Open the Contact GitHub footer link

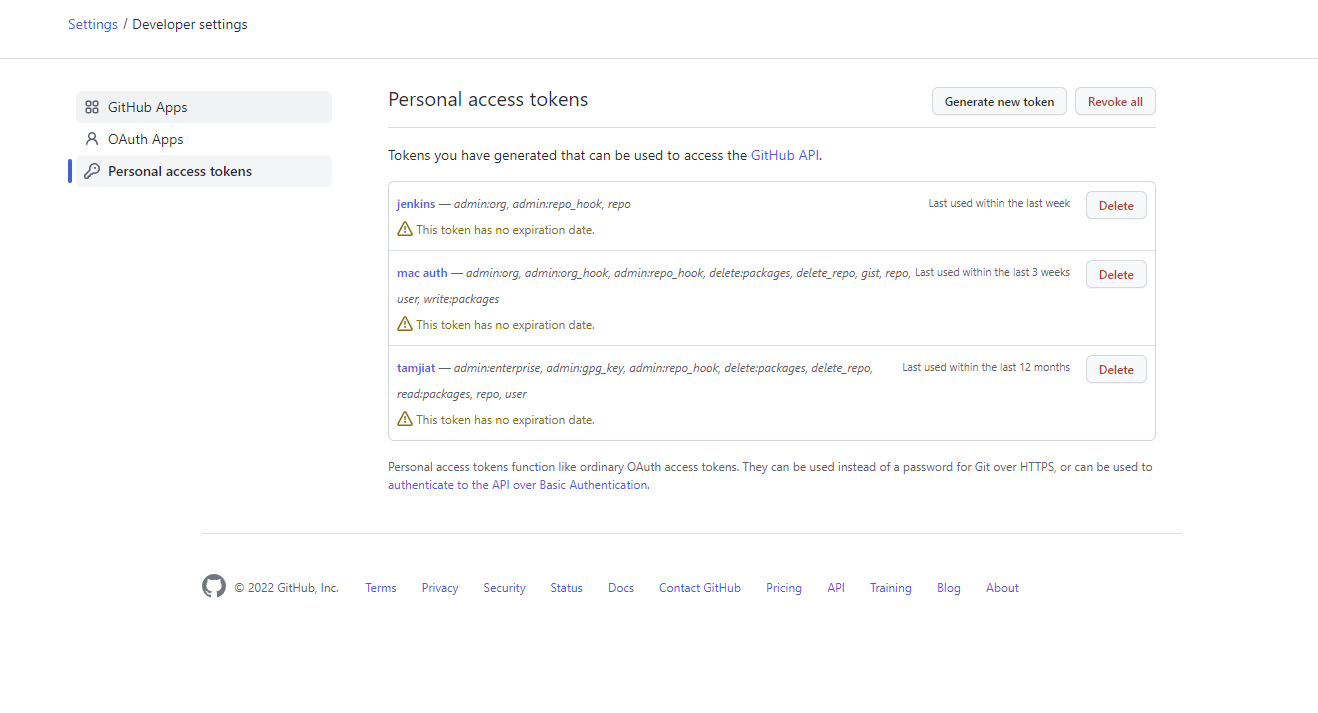click(700, 588)
